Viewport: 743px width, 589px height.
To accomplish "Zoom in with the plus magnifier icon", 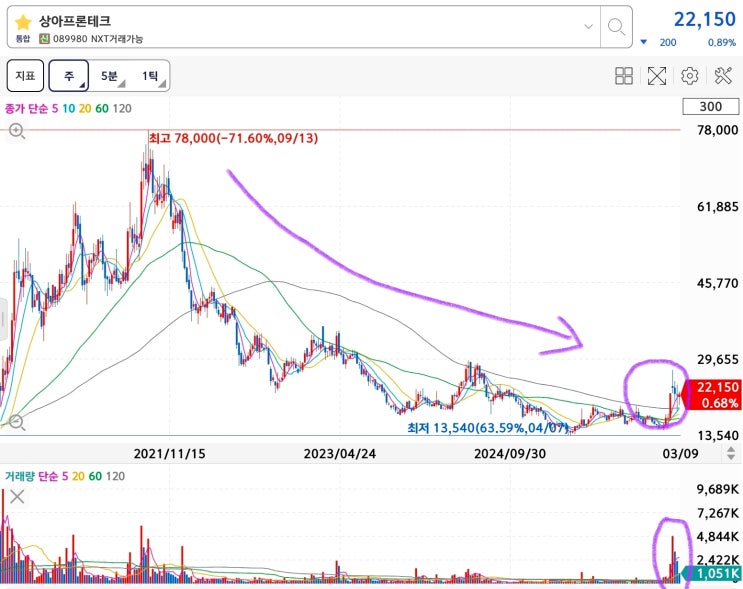I will pos(17,131).
